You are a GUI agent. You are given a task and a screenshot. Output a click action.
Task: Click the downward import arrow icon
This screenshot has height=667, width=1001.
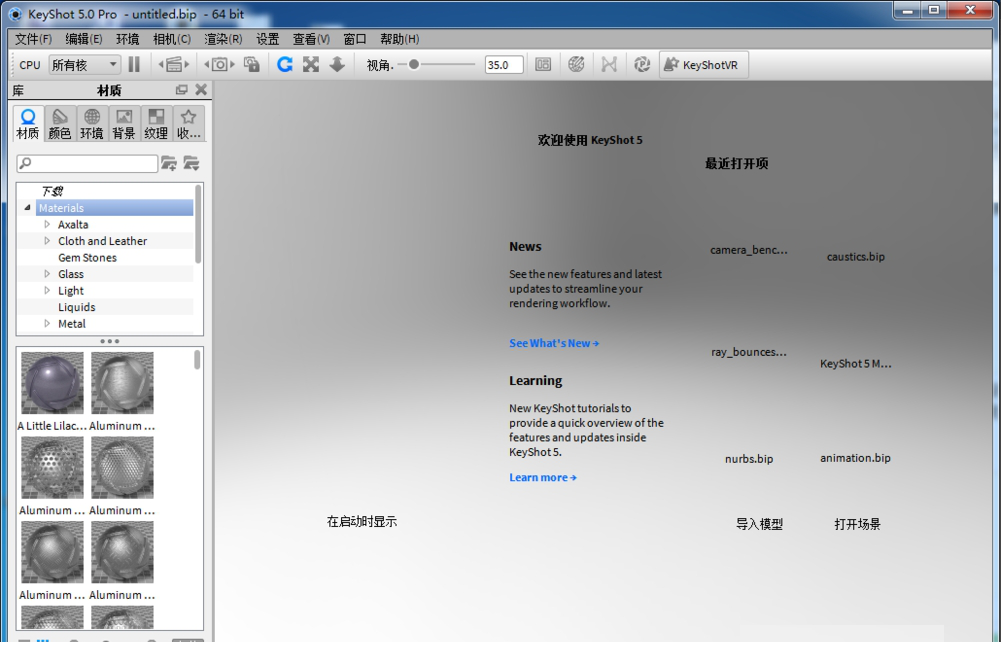(337, 64)
